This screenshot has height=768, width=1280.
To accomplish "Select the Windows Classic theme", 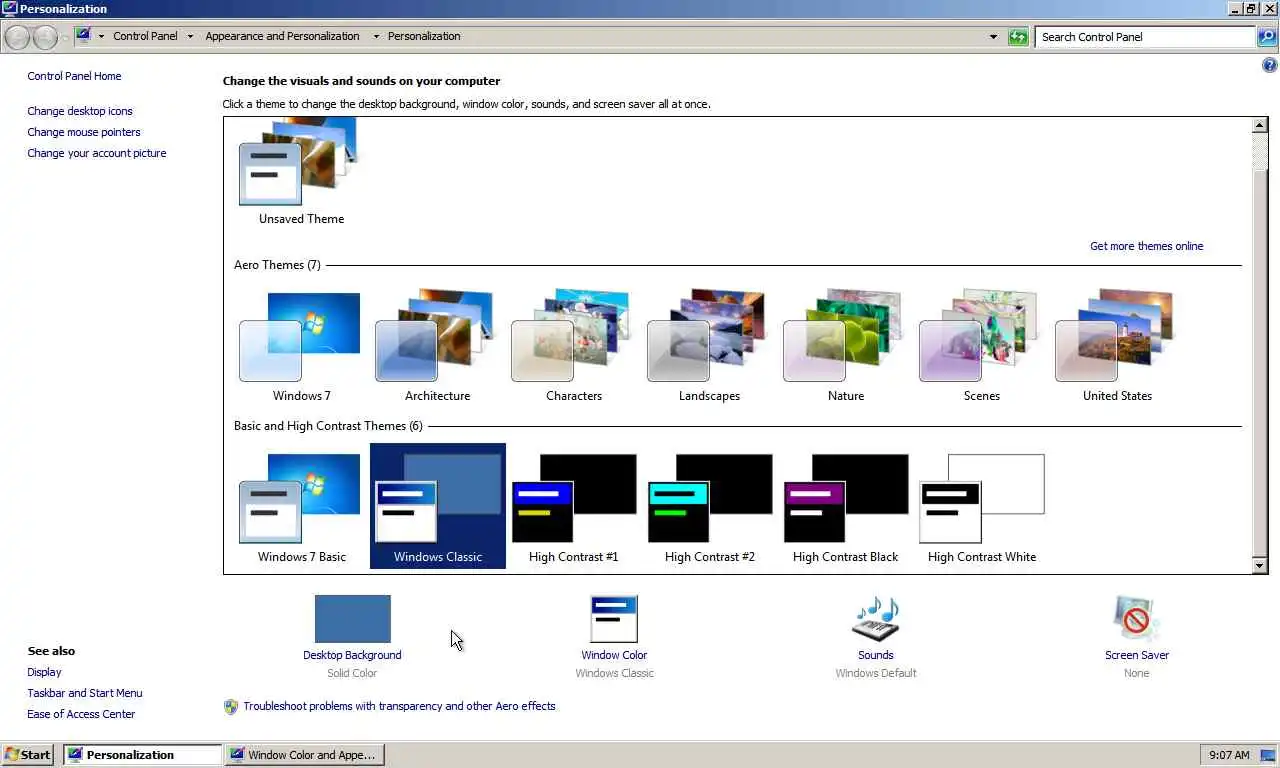I will pyautogui.click(x=437, y=506).
